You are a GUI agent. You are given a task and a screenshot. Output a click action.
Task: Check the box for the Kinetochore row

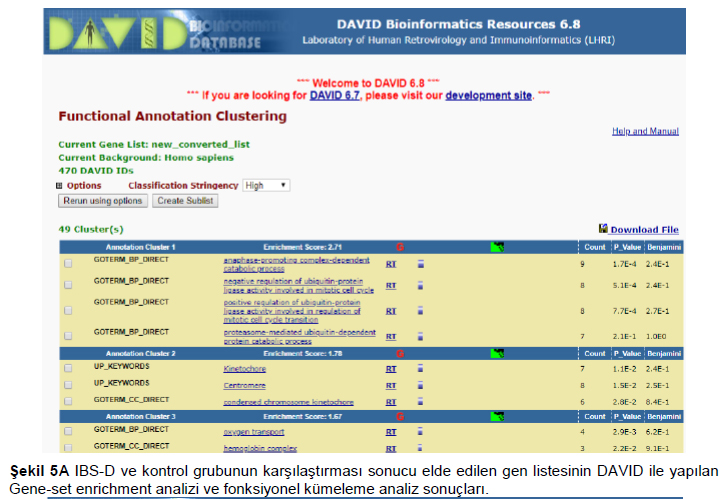68,368
